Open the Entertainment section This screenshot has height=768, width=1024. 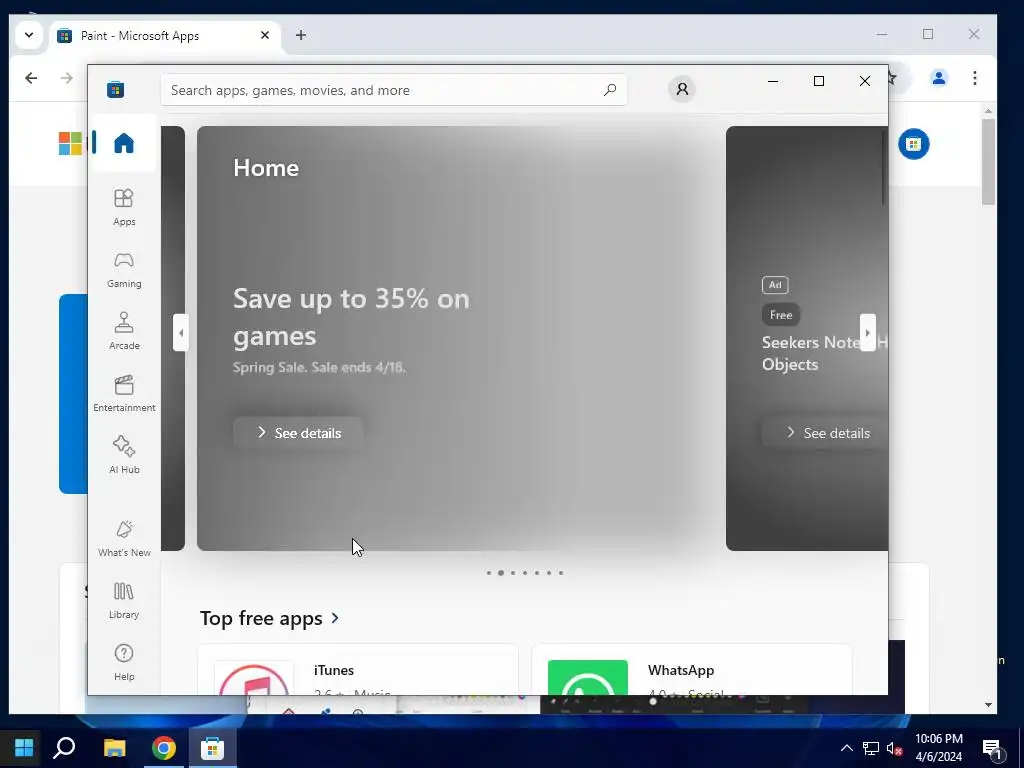click(124, 394)
